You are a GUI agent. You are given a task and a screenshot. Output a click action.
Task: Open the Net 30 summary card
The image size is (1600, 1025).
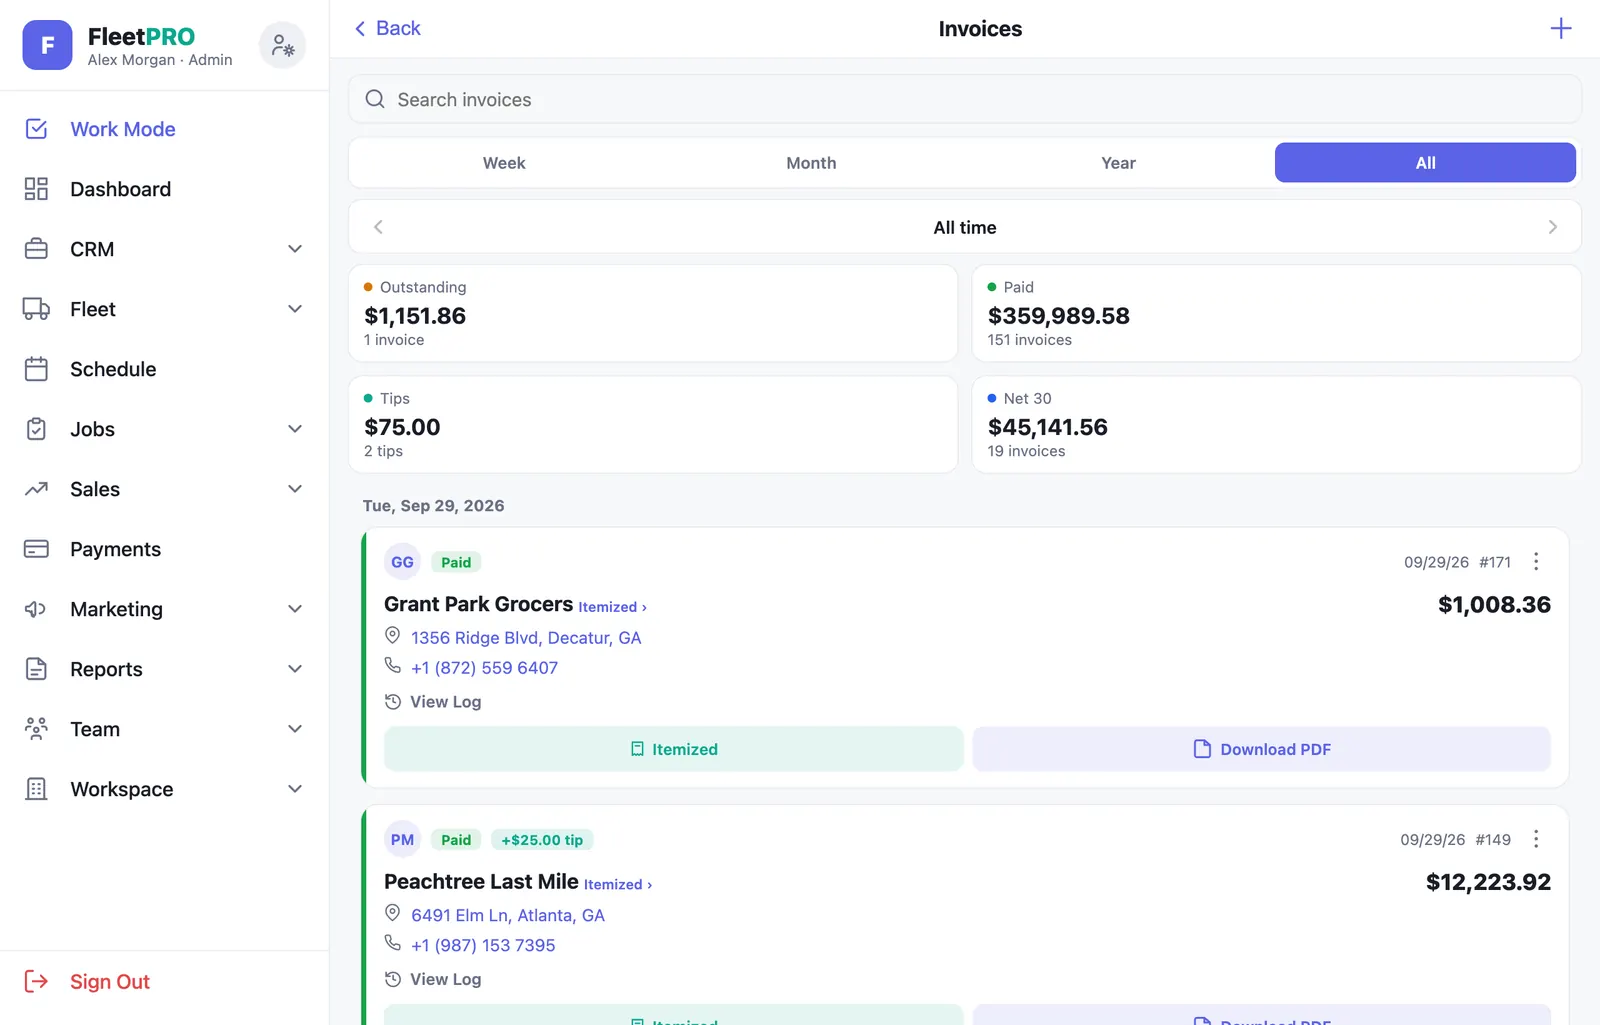(x=1276, y=424)
